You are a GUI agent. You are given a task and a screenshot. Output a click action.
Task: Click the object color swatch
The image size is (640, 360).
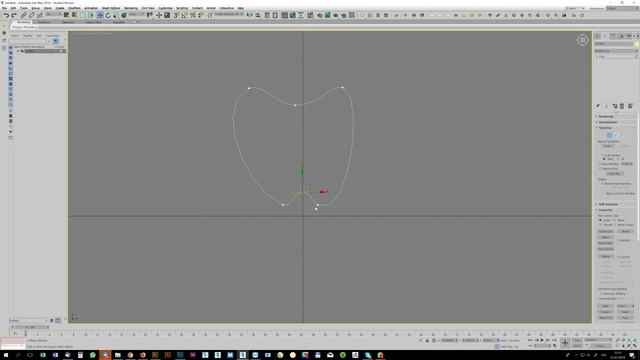point(636,43)
